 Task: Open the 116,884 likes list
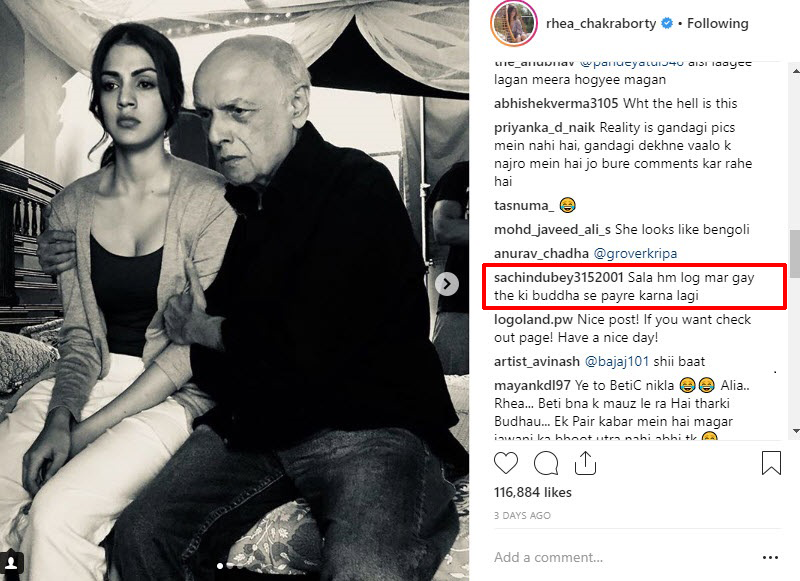point(532,491)
